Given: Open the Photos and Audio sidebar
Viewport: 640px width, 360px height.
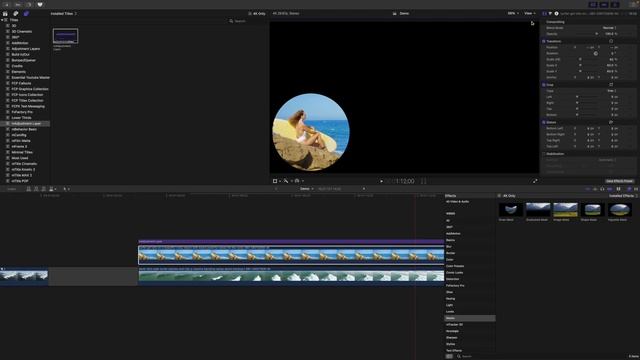Looking at the screenshot, I should (x=16, y=13).
